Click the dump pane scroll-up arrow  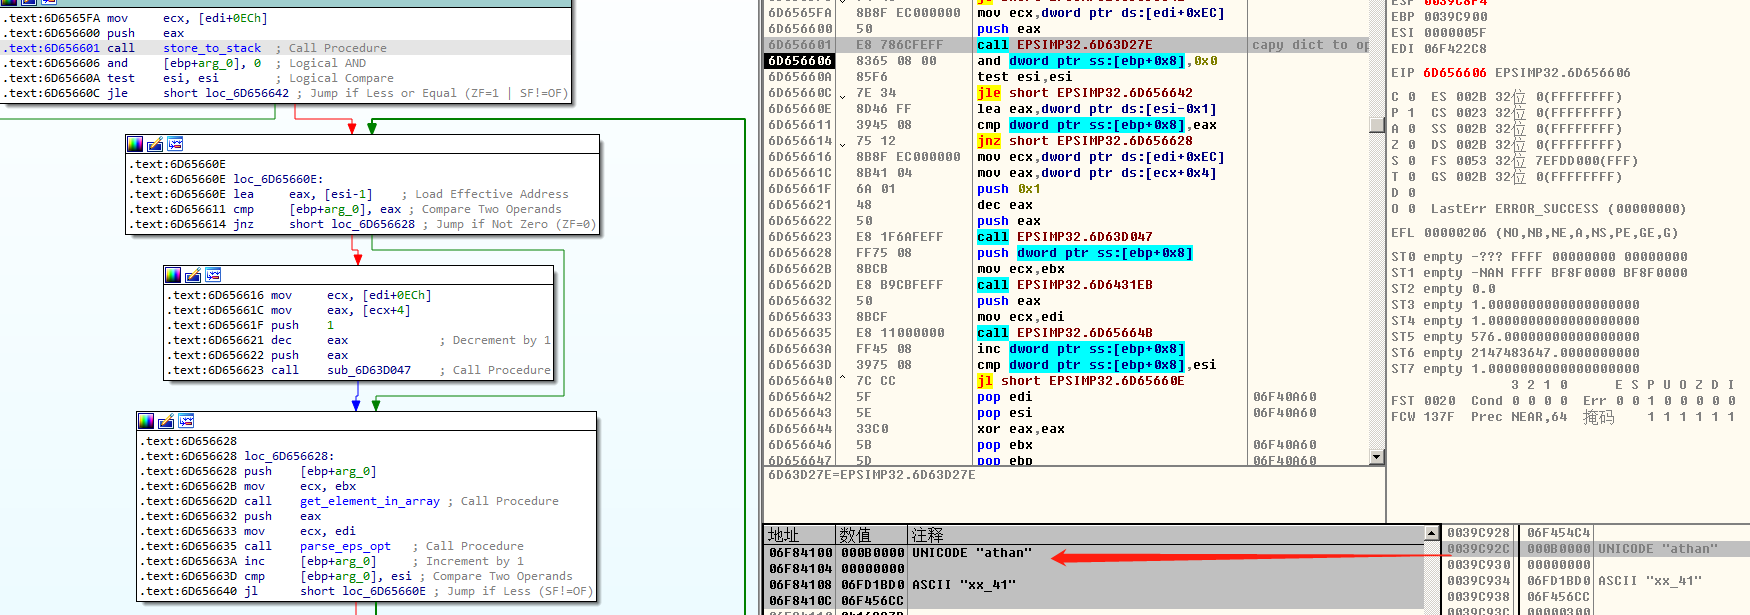click(x=1431, y=534)
